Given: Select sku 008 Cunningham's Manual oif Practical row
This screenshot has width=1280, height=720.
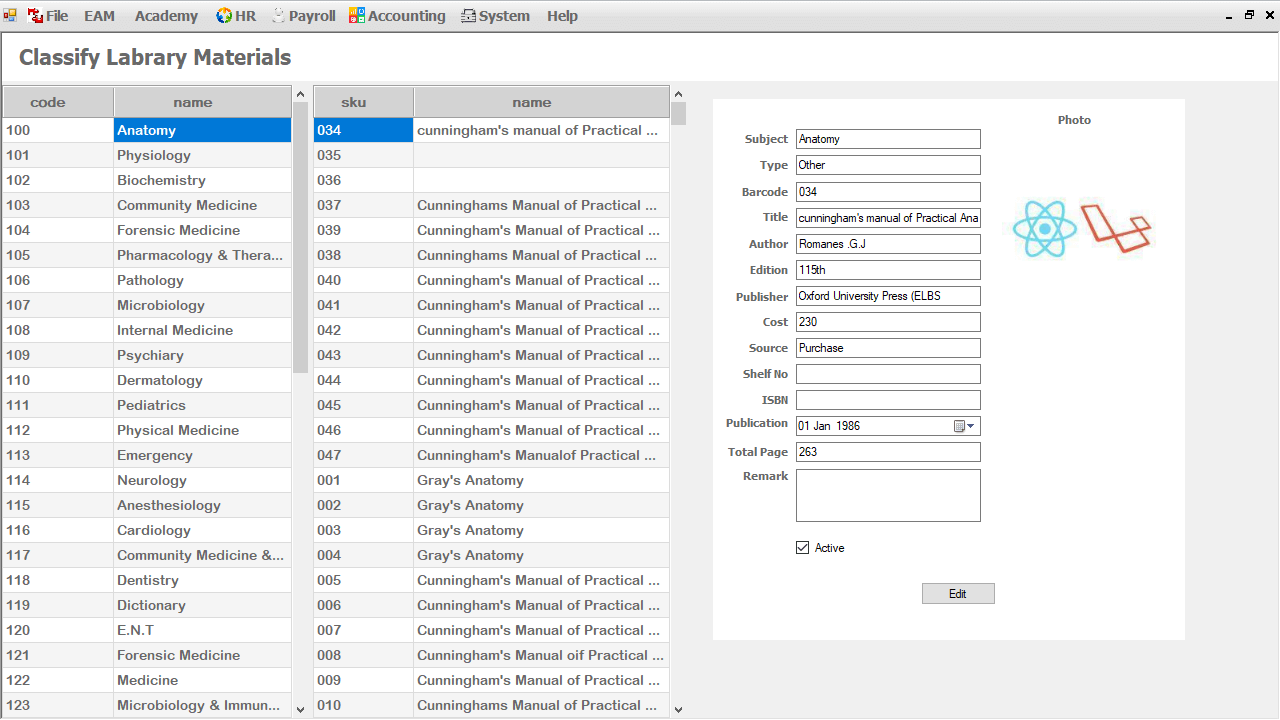Looking at the screenshot, I should click(491, 655).
